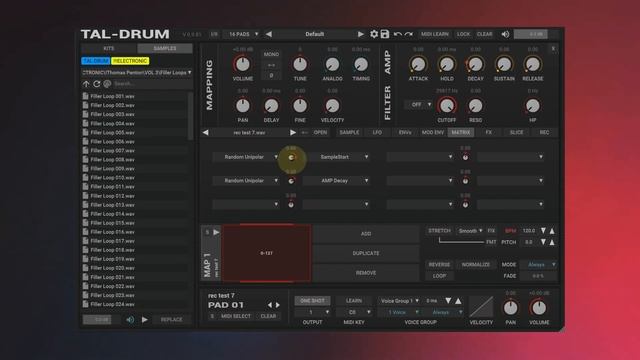Image resolution: width=640 pixels, height=360 pixels.
Task: Decrease PITCH value with down arrow
Action: 543,242
